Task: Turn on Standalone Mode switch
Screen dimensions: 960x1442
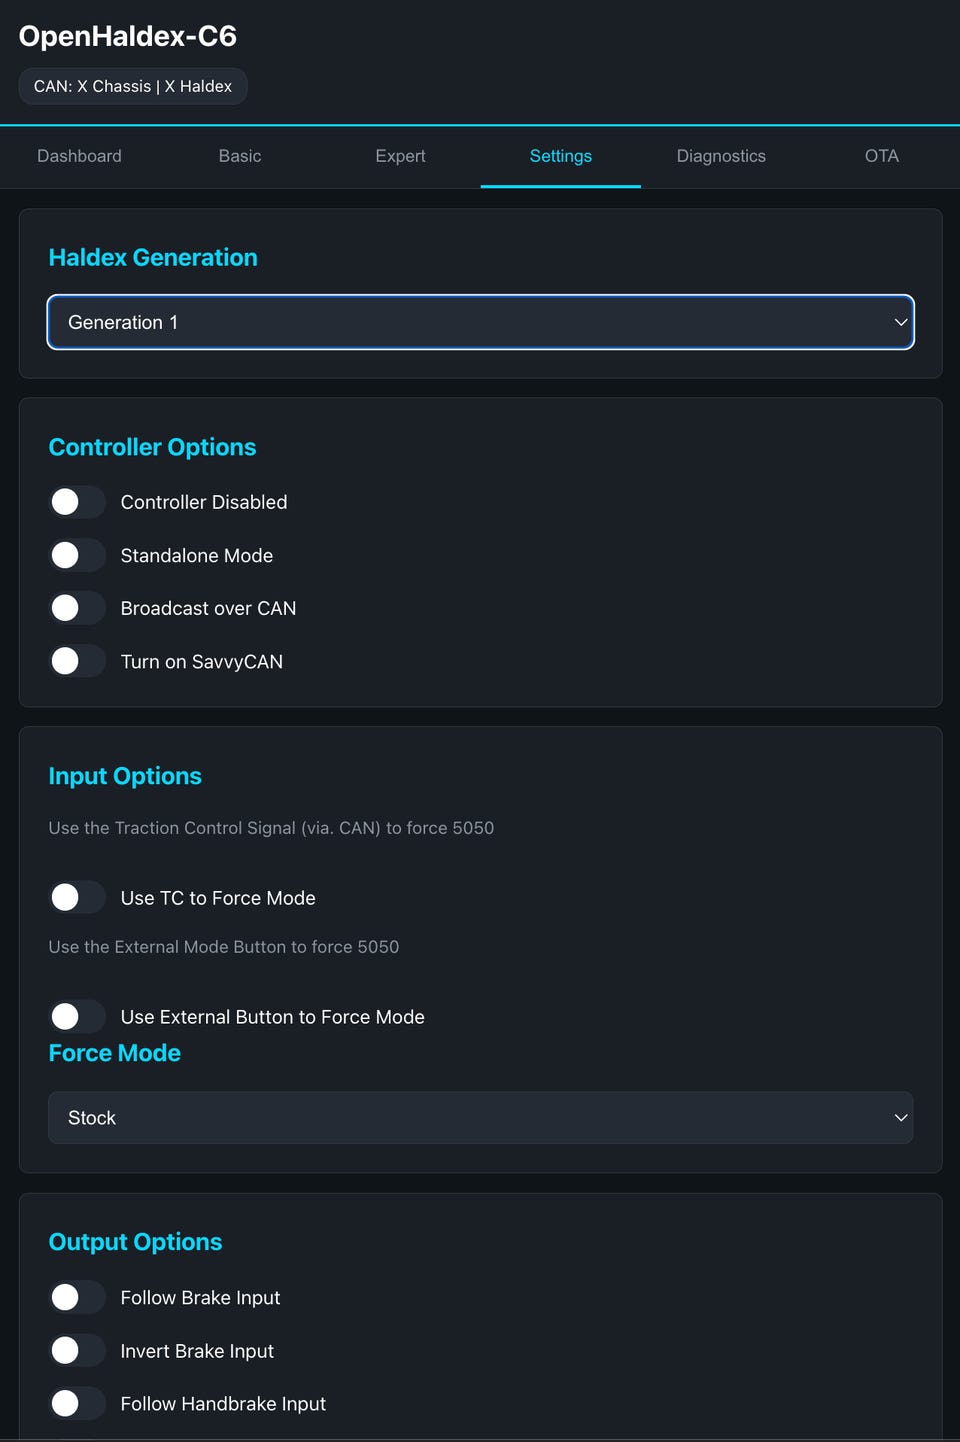Action: (x=77, y=555)
